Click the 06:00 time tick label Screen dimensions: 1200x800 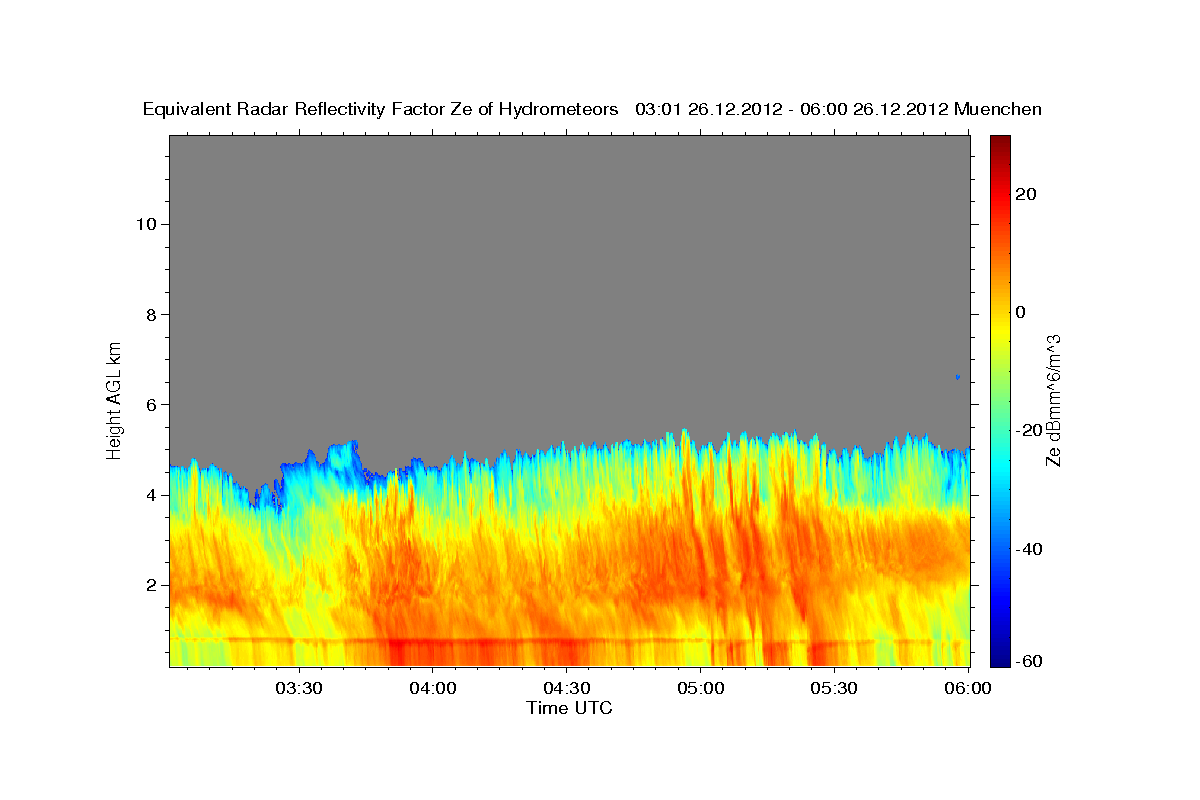click(969, 688)
